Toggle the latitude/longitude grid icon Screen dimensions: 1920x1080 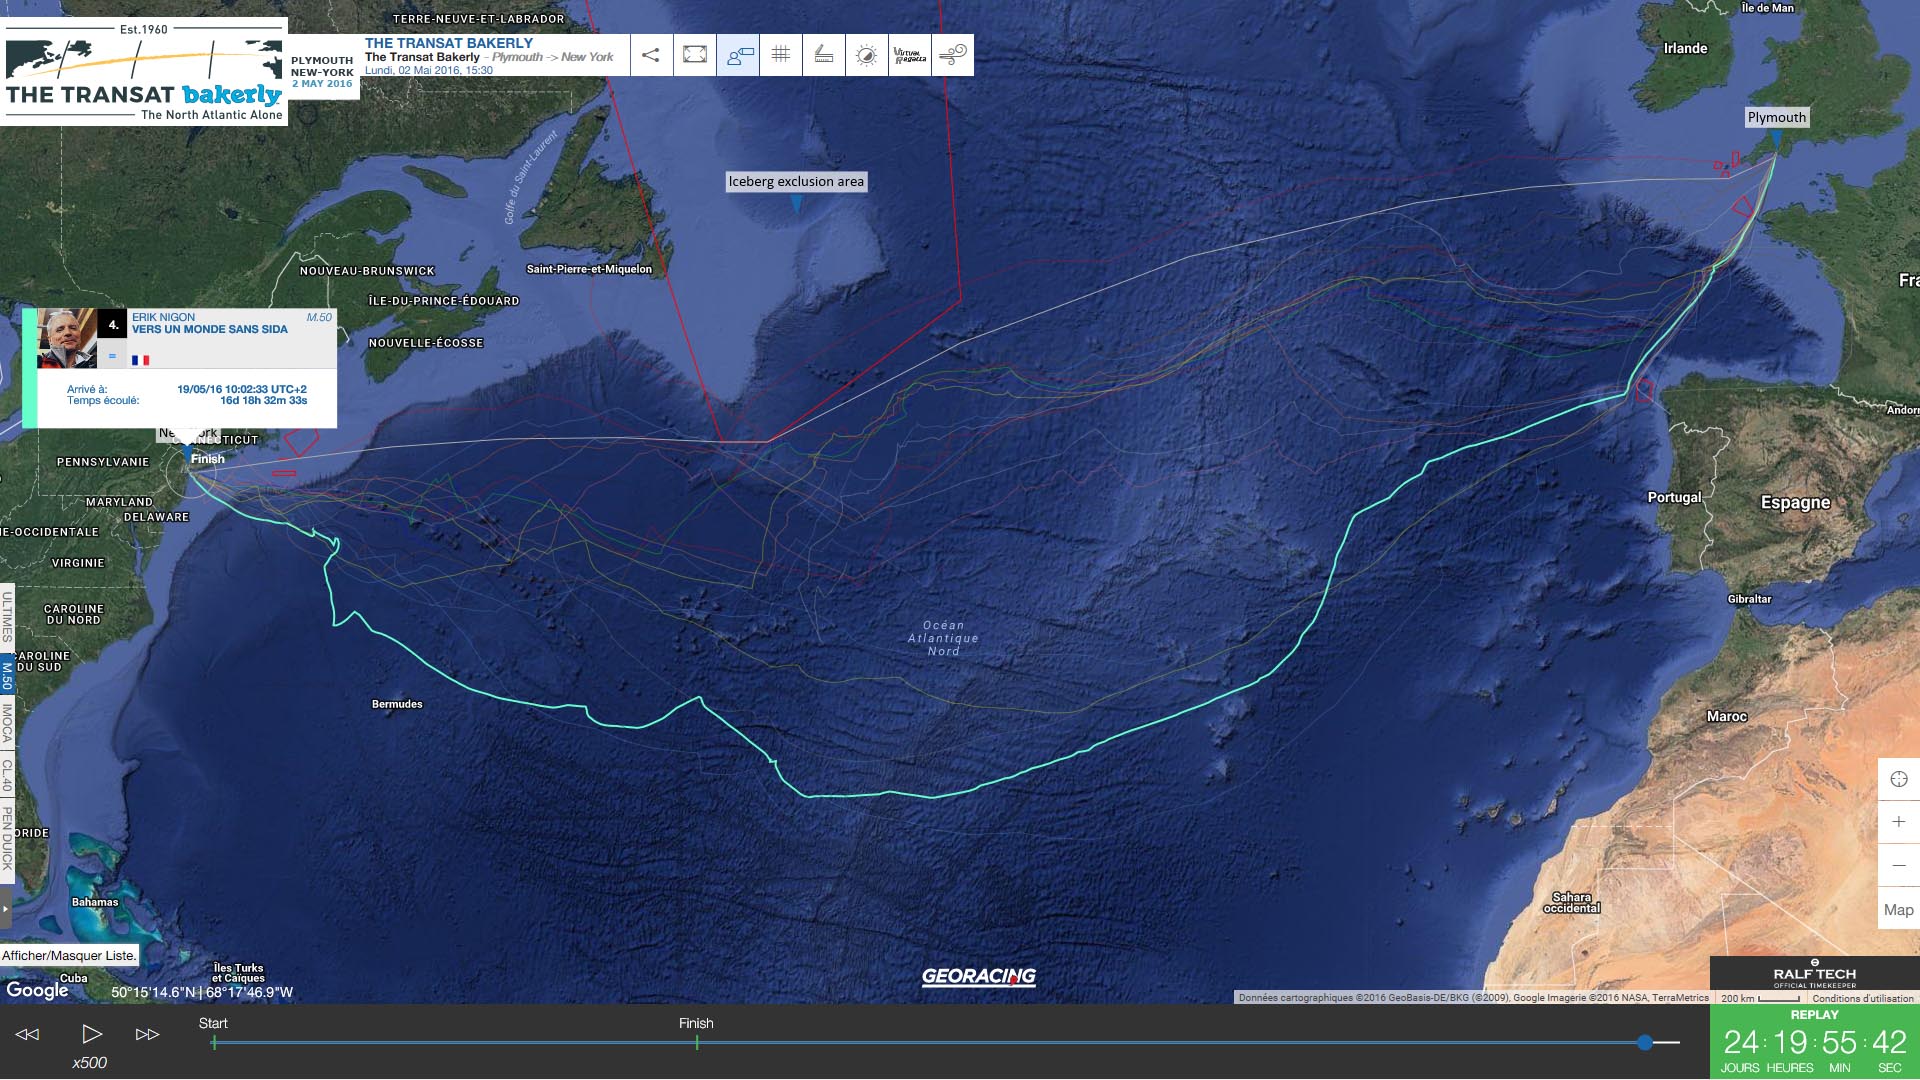pos(781,55)
